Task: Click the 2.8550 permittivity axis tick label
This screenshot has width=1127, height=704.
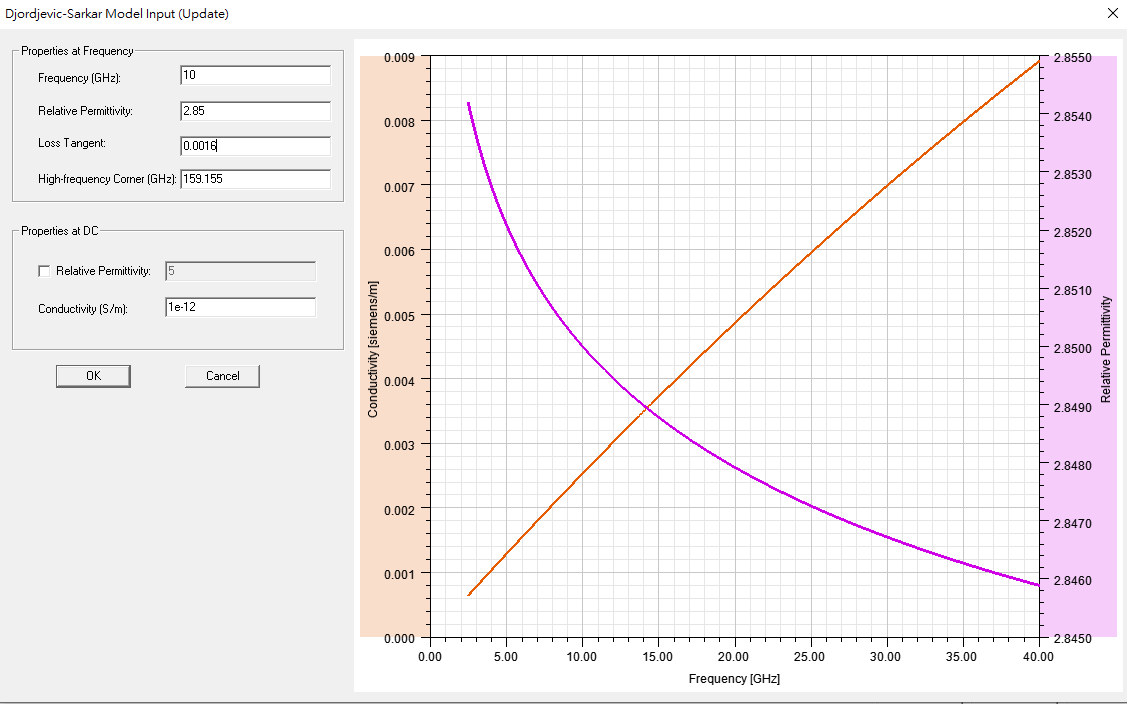Action: pos(1072,58)
